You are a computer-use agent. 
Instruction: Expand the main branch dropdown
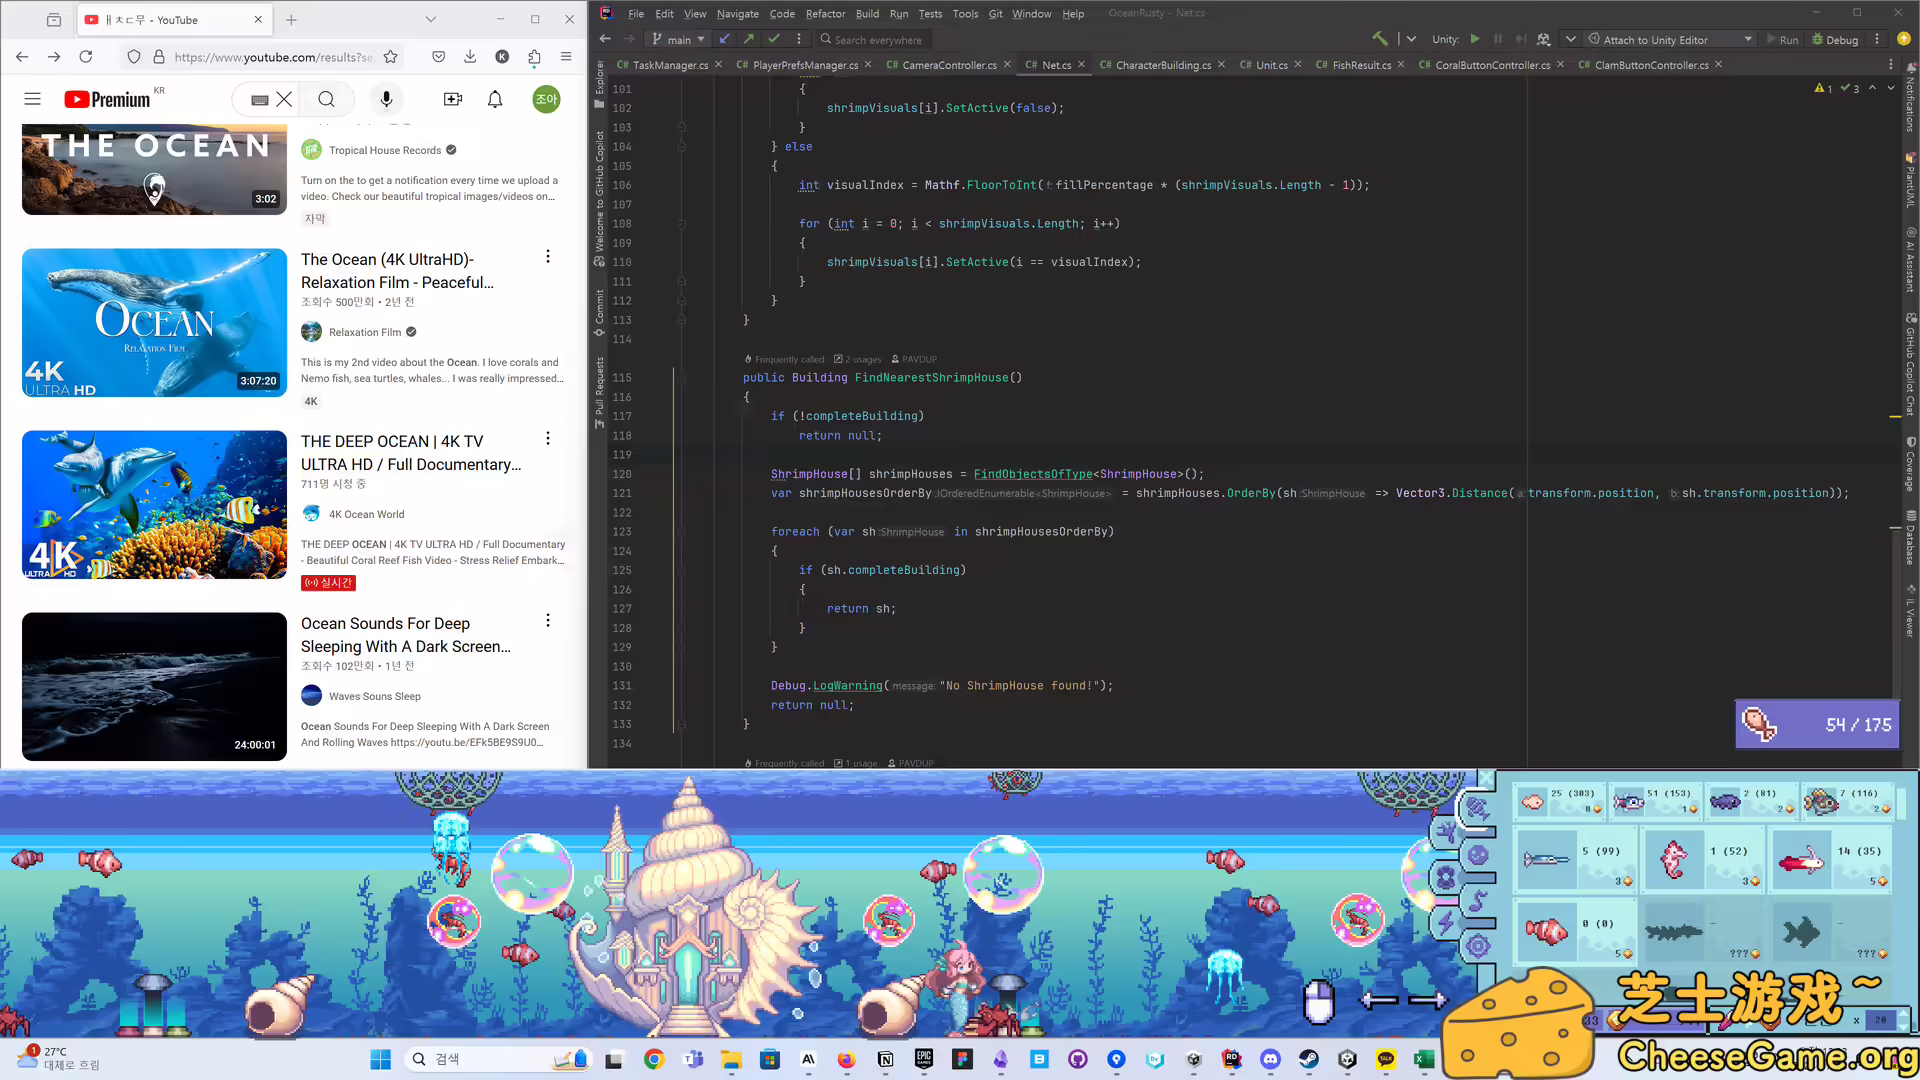point(679,40)
